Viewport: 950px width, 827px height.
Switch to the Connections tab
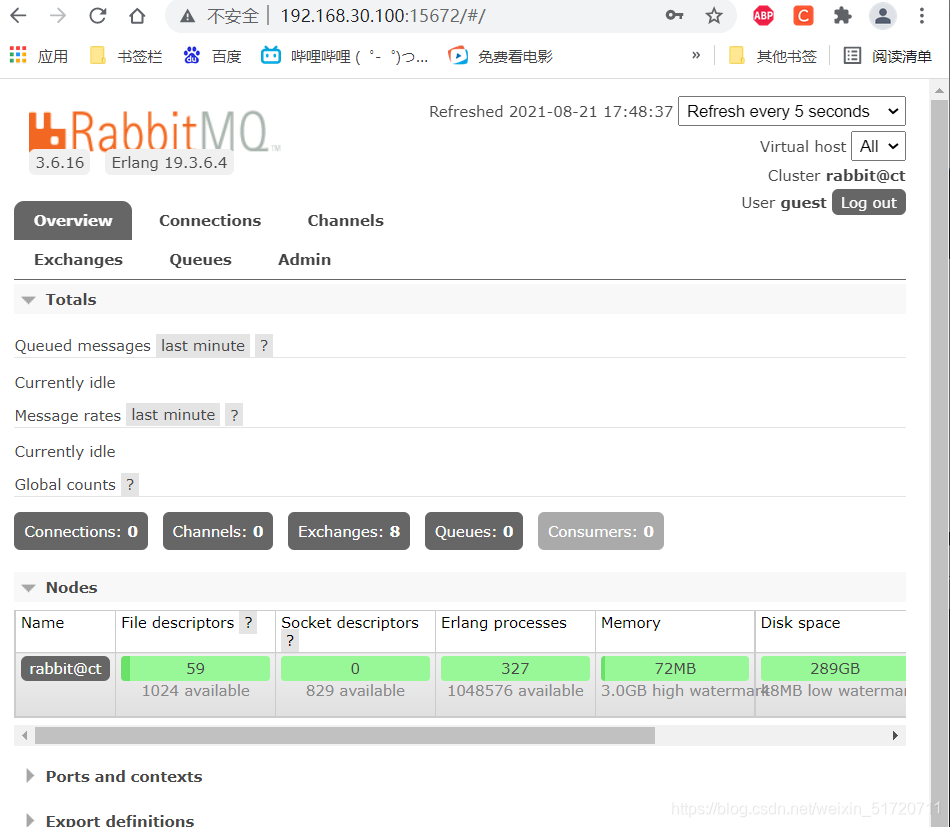pos(210,221)
